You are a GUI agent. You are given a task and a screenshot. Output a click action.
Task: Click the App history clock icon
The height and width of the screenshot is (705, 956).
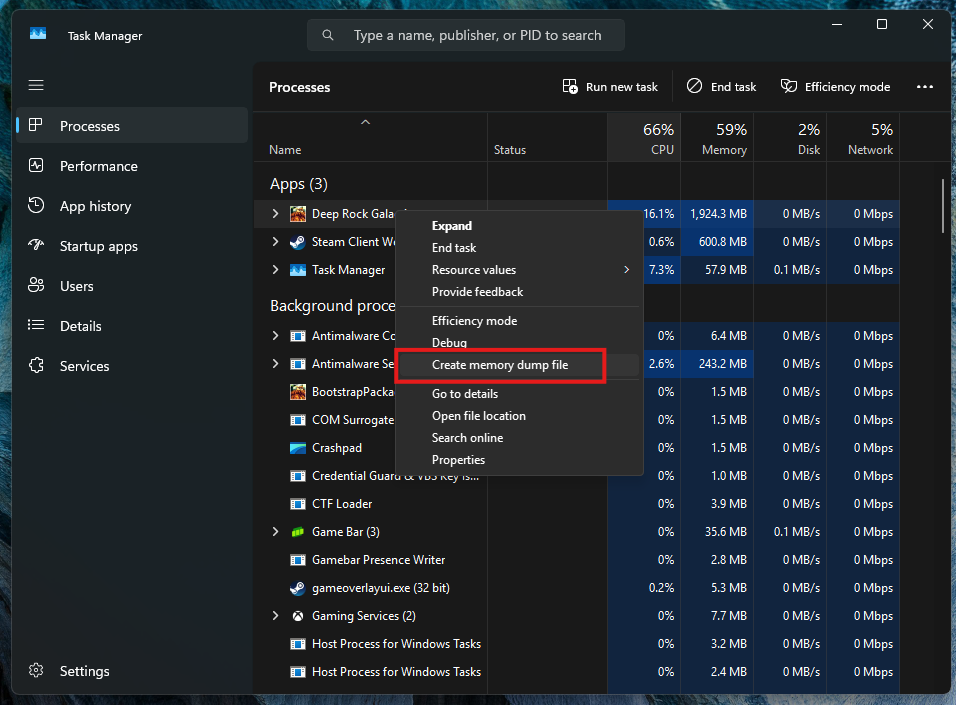[x=36, y=206]
